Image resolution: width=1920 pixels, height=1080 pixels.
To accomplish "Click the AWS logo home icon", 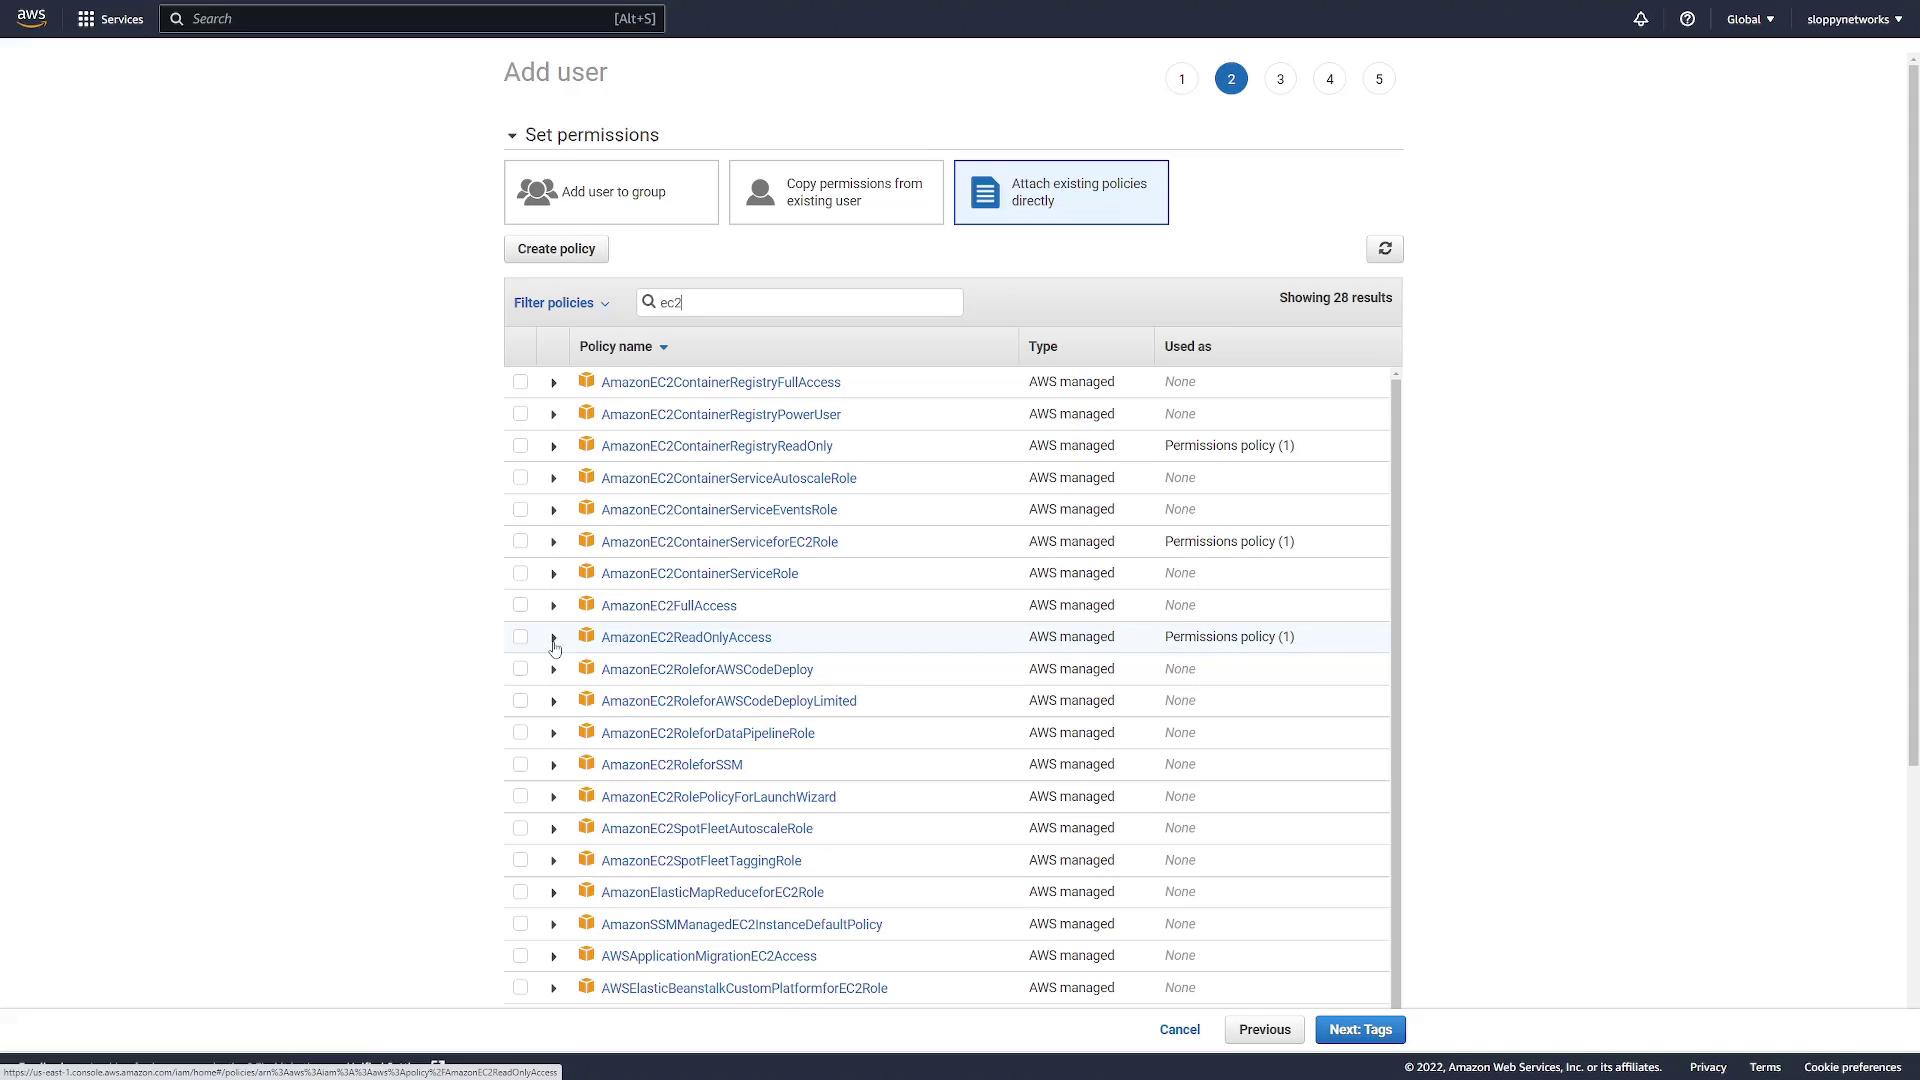I will point(31,19).
